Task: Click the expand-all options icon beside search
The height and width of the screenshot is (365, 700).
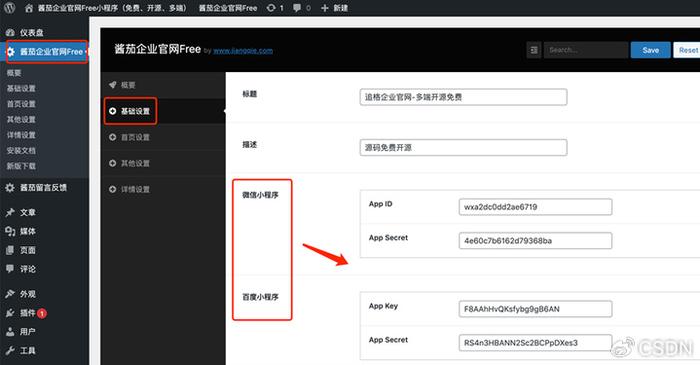Action: pos(534,50)
